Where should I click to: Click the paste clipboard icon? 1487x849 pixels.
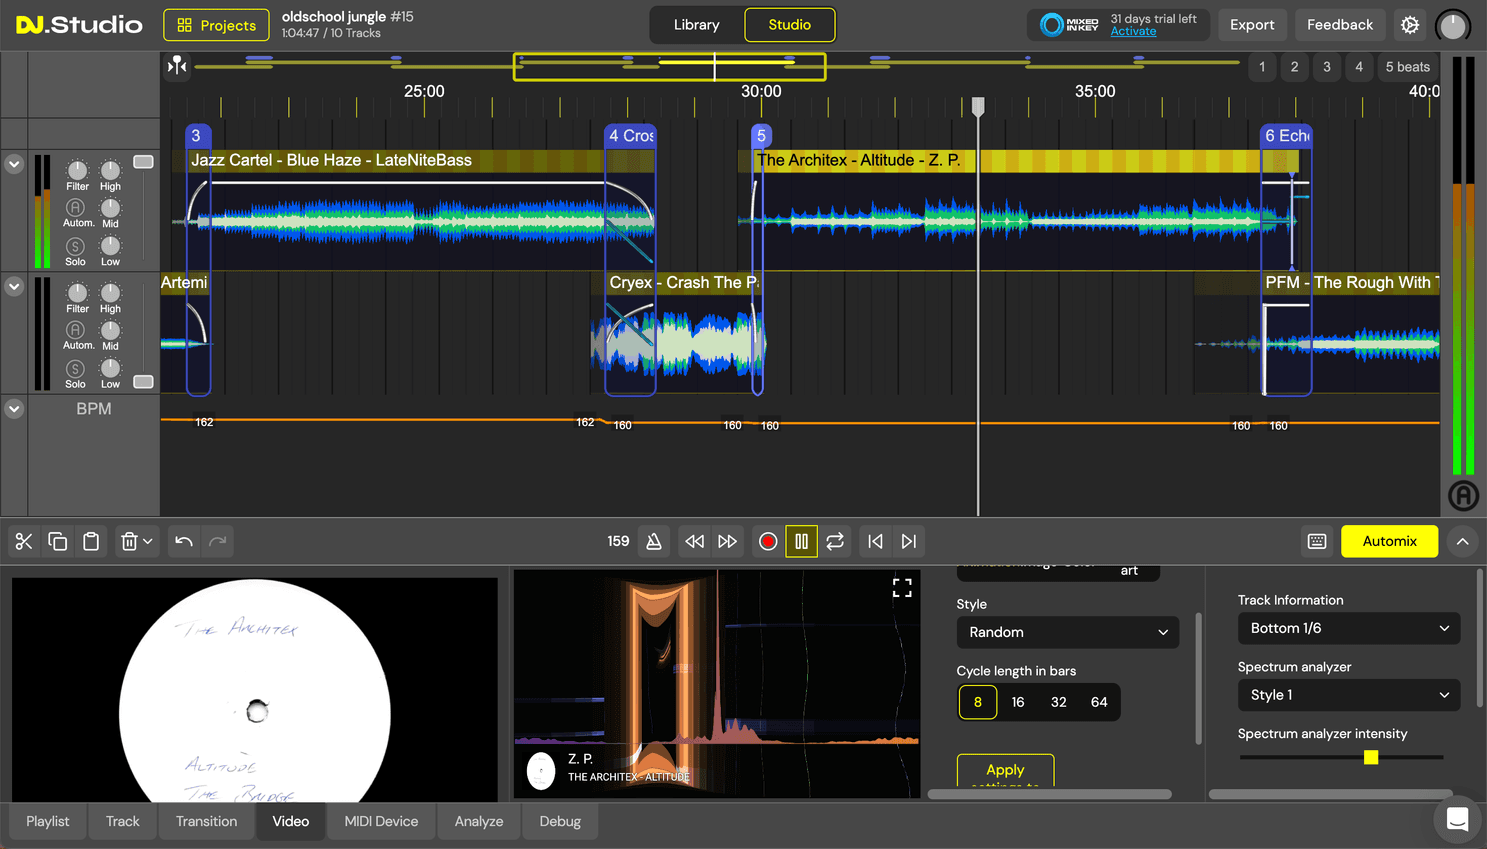[91, 541]
